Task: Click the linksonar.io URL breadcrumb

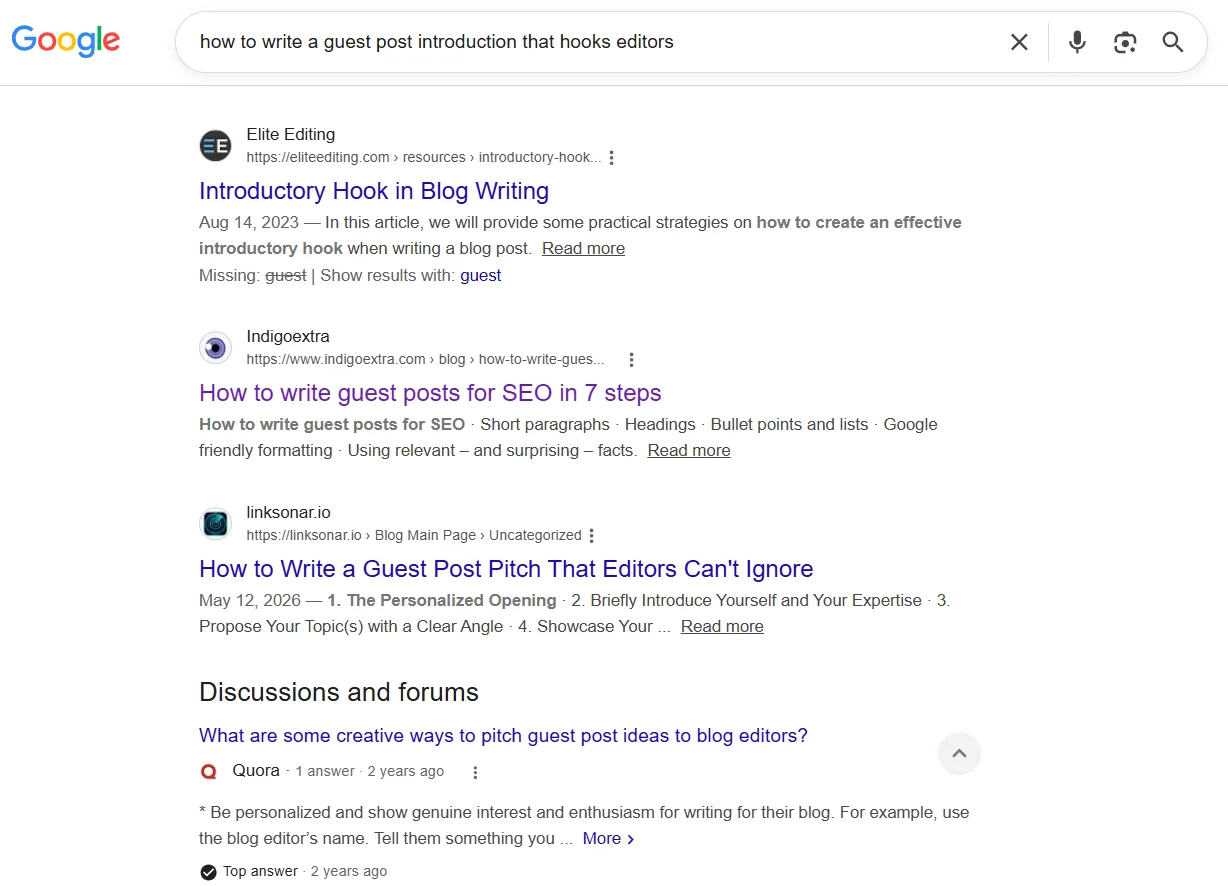Action: [414, 536]
